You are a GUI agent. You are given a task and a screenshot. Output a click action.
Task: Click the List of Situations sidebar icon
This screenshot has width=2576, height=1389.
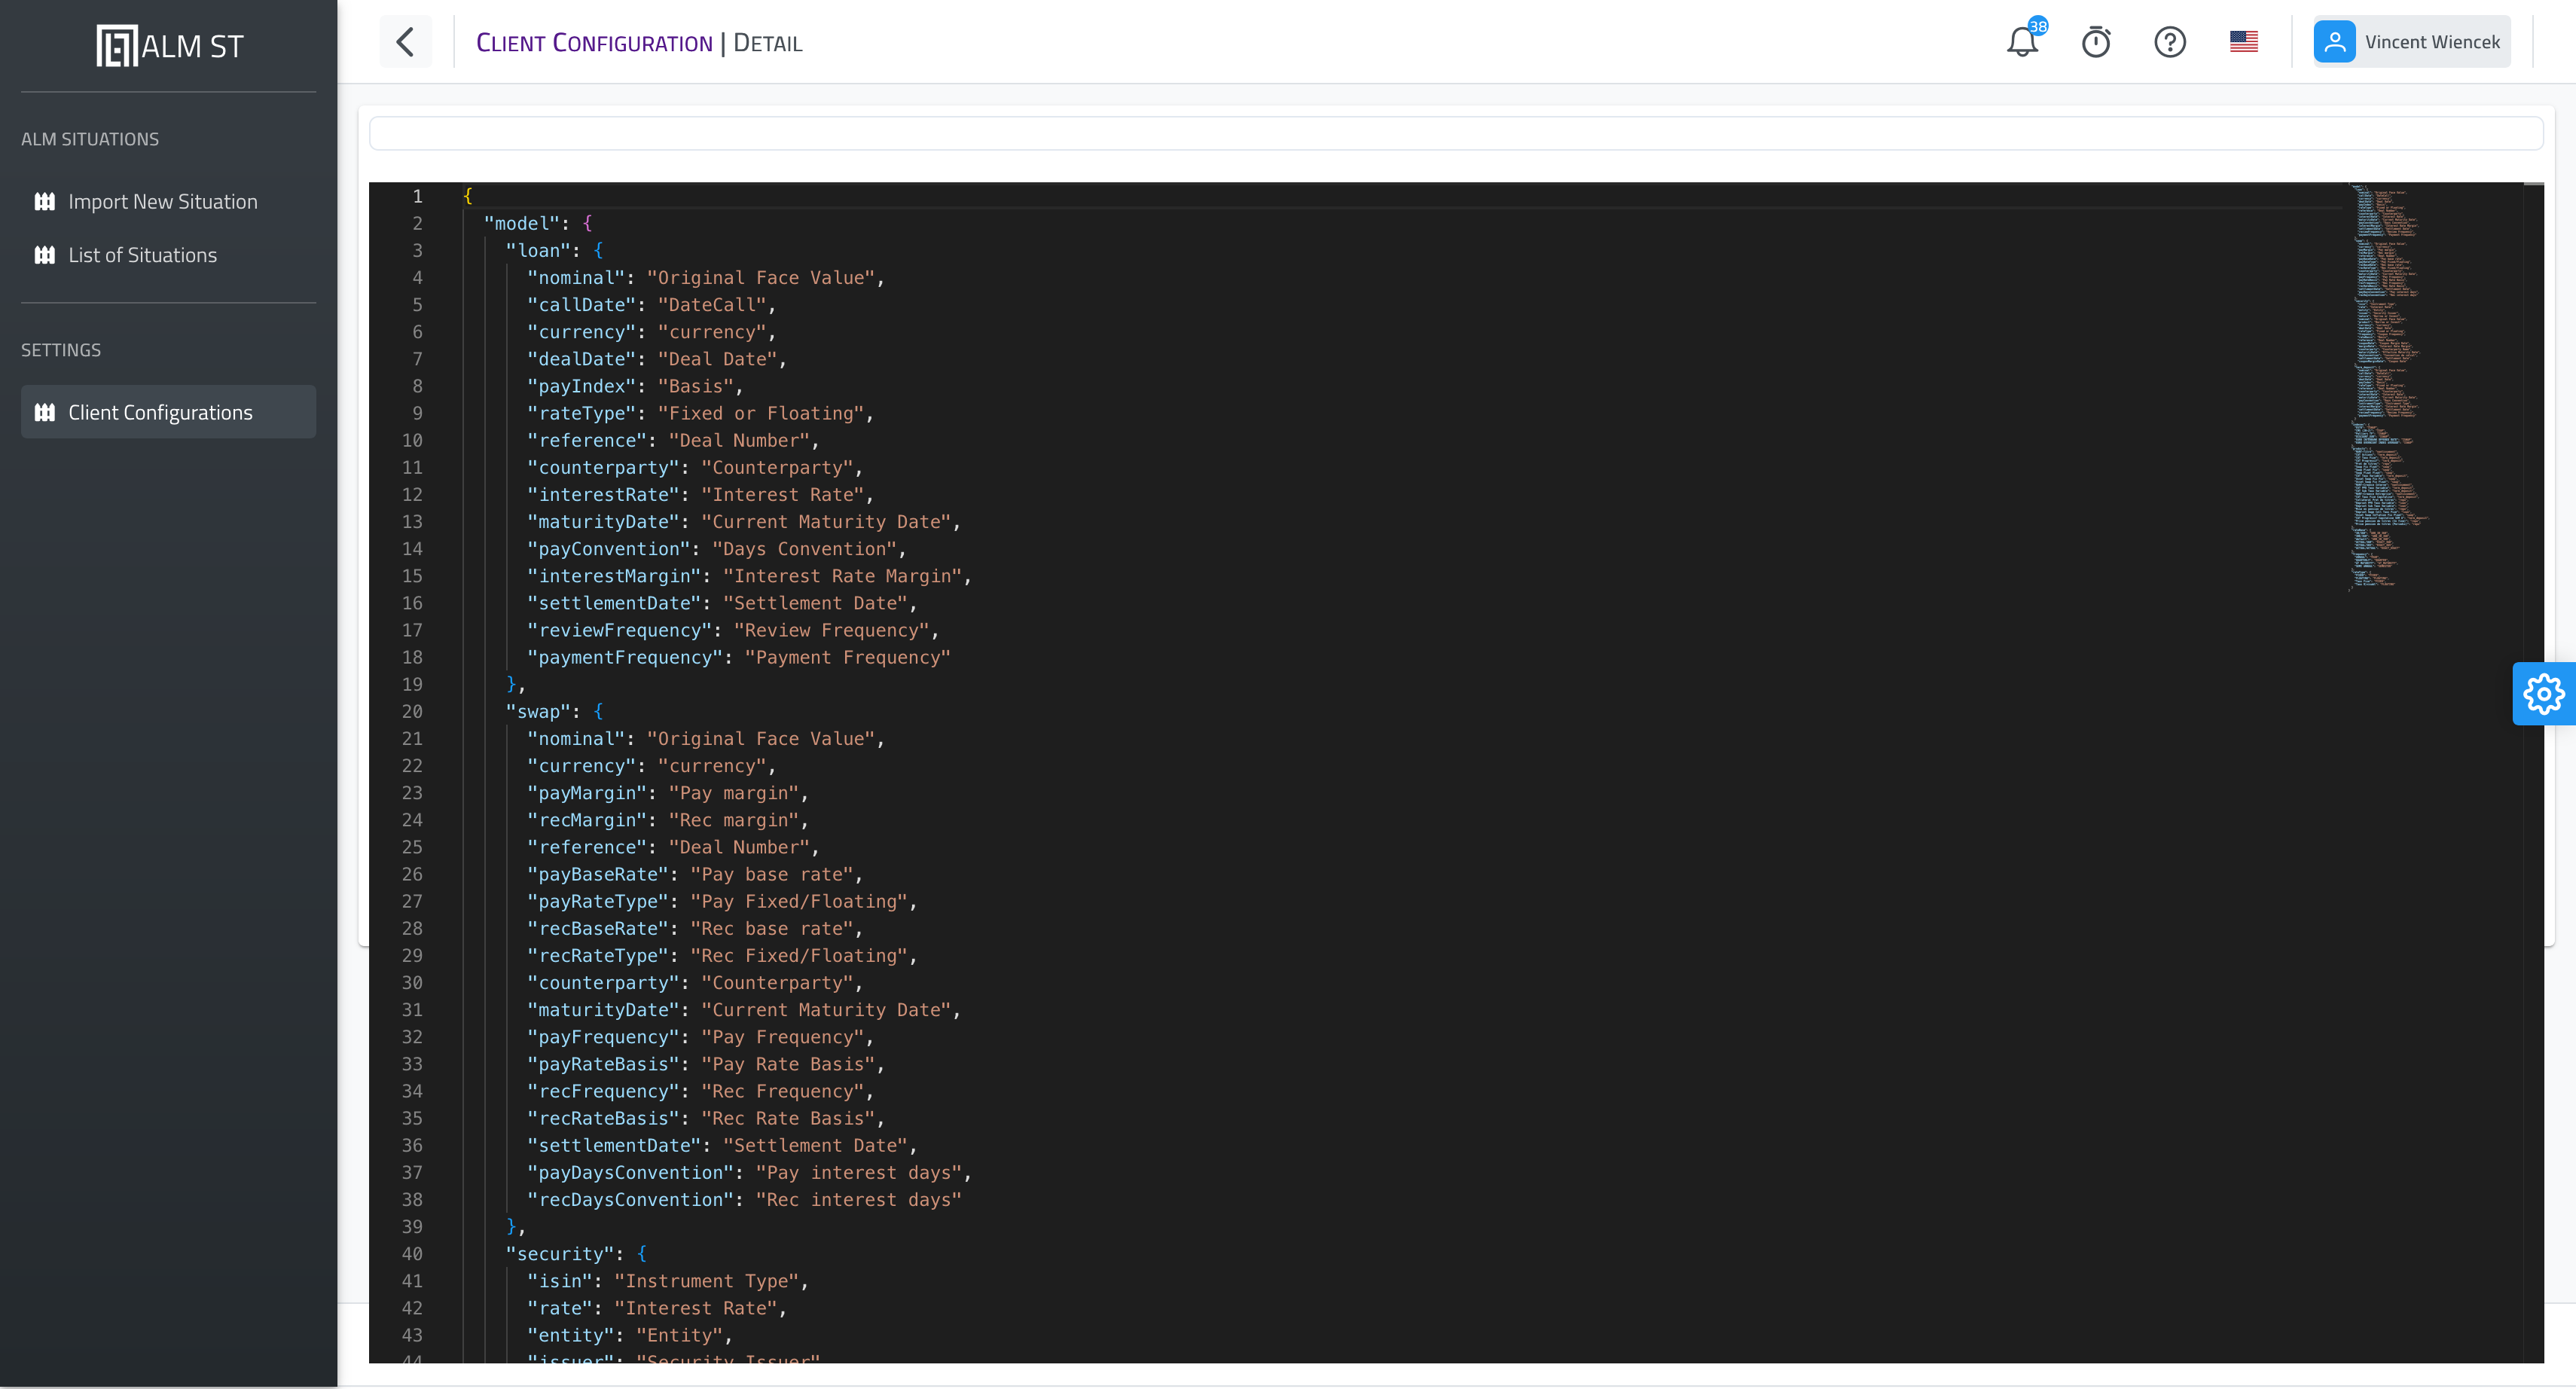point(44,255)
